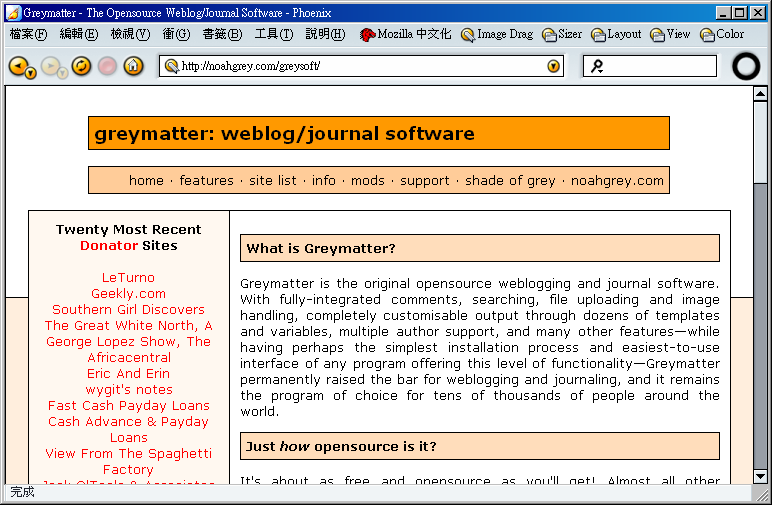Click the Mozilla 中文化 bookmark

(405, 34)
